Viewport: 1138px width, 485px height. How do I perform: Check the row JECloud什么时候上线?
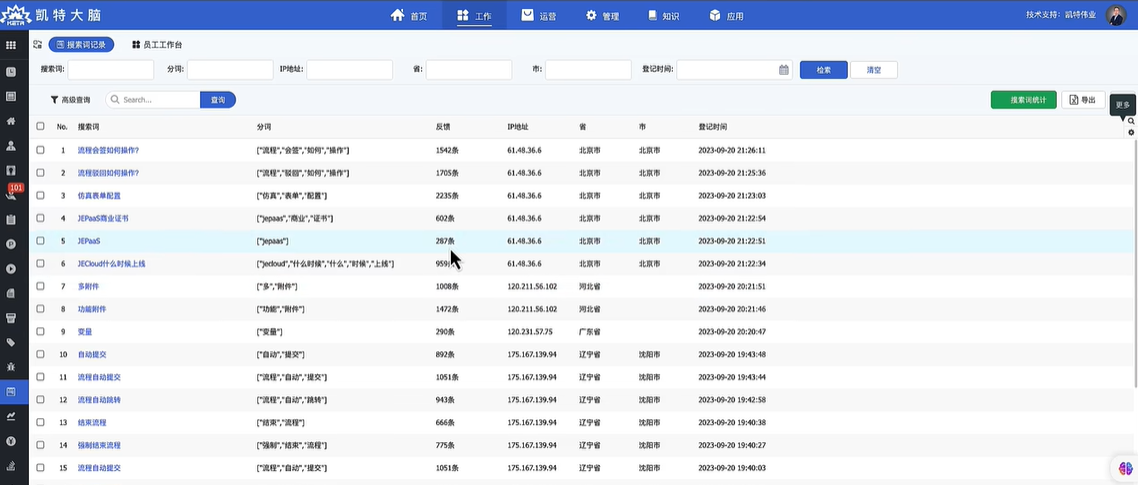[x=41, y=264]
